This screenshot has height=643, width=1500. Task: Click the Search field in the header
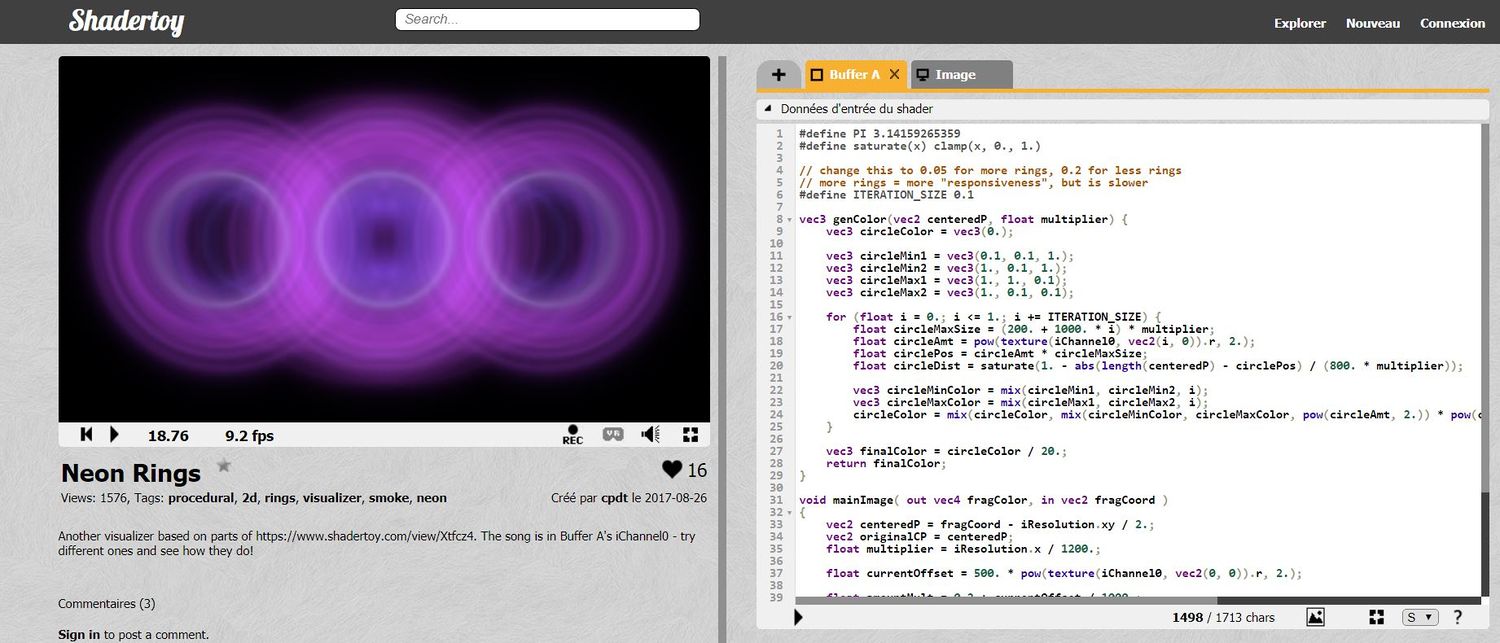tap(547, 19)
